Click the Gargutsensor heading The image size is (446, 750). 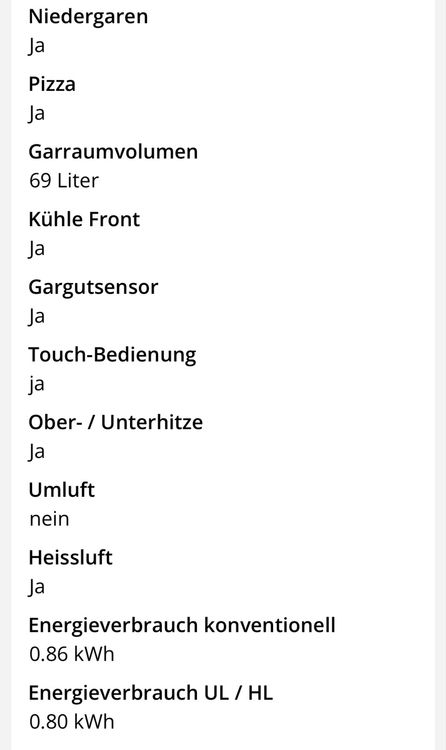pos(93,288)
